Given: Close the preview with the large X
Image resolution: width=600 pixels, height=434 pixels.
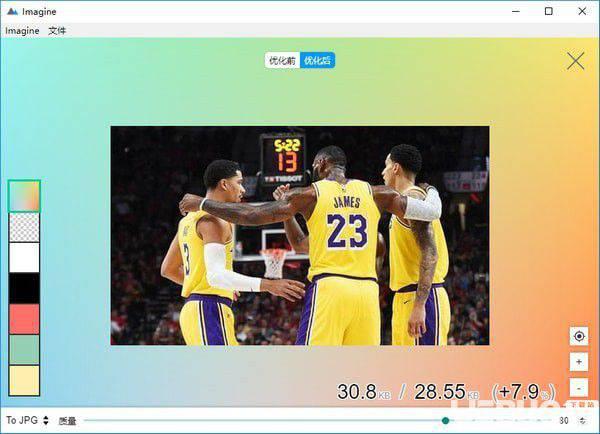Looking at the screenshot, I should (x=576, y=61).
